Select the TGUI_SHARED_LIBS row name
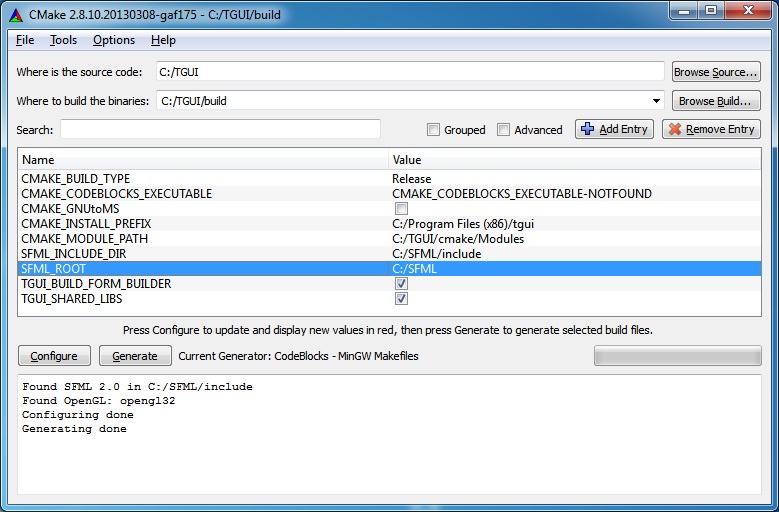779x512 pixels. click(72, 298)
